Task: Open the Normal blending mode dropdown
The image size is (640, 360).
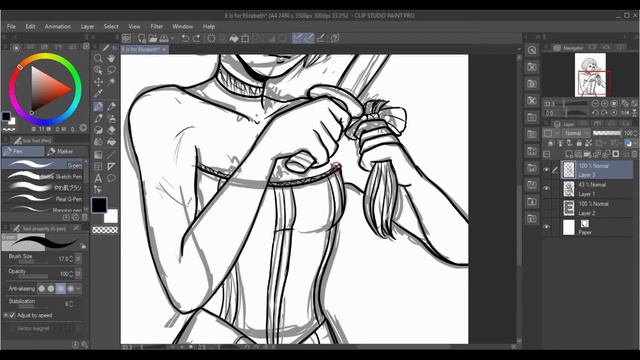Action: coord(575,133)
